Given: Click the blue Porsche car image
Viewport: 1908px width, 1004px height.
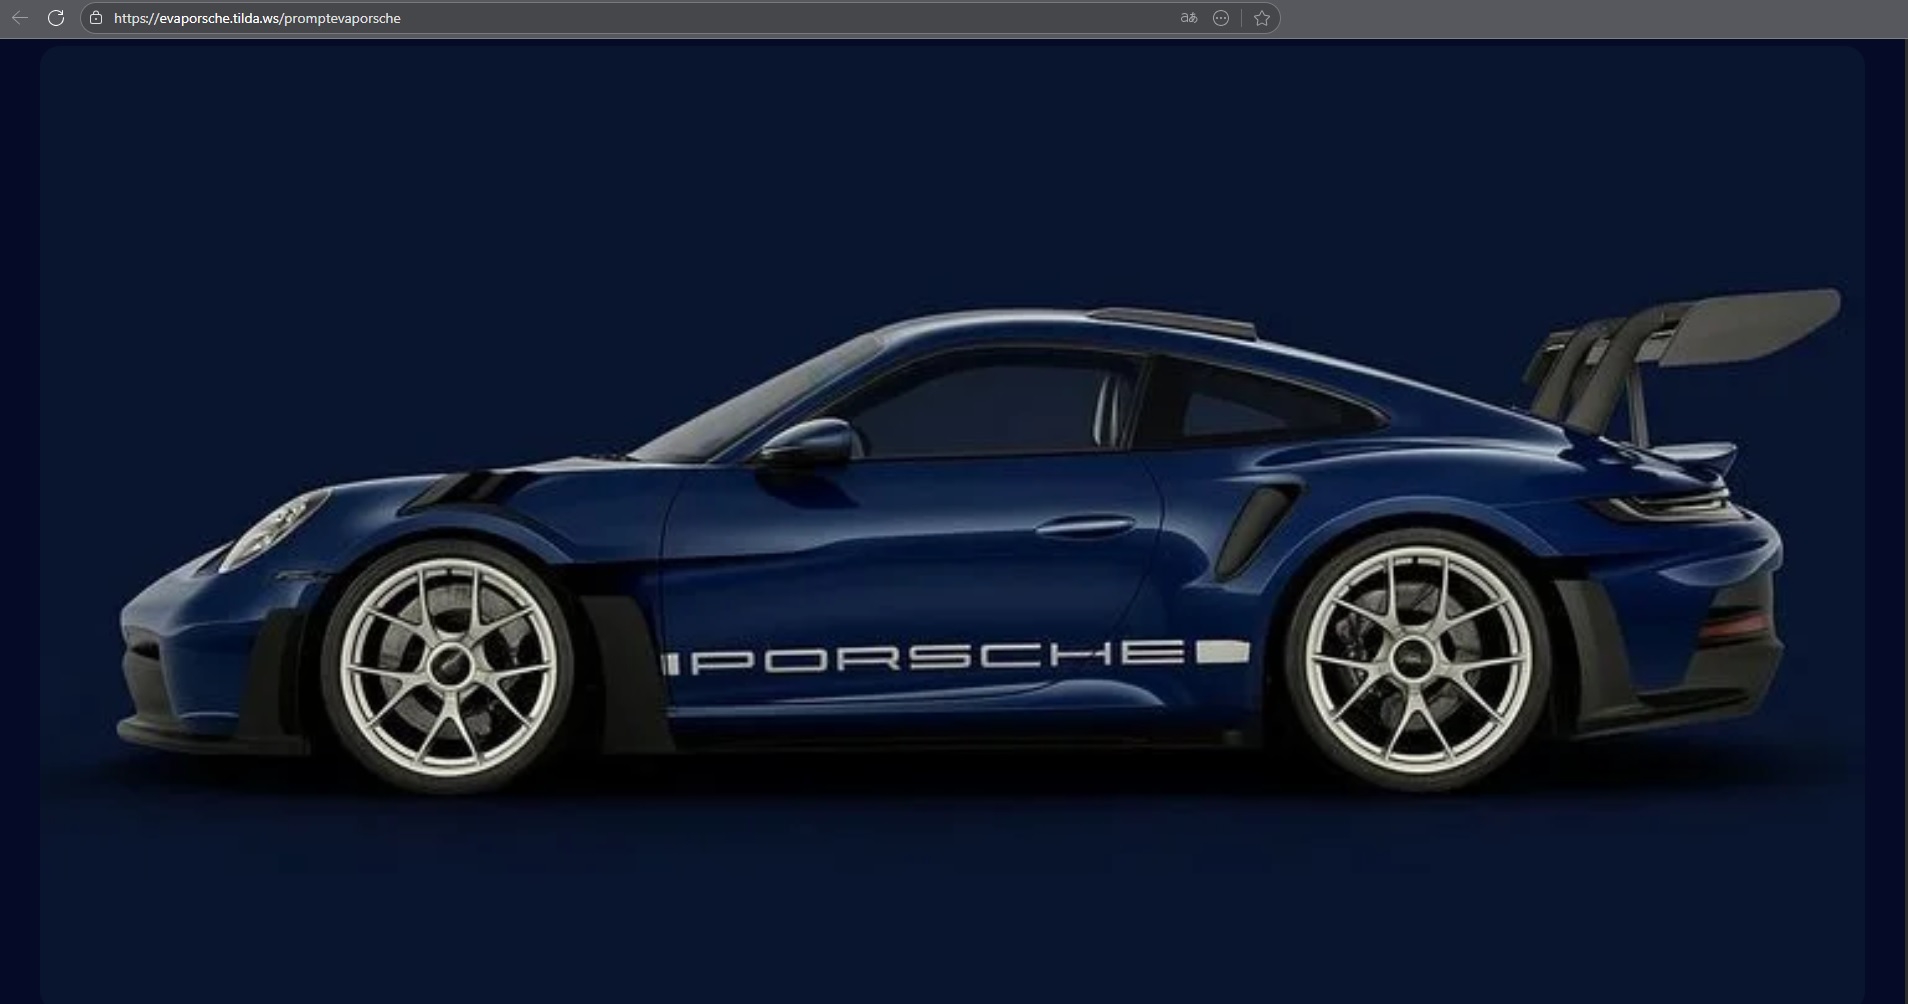Looking at the screenshot, I should (952, 524).
